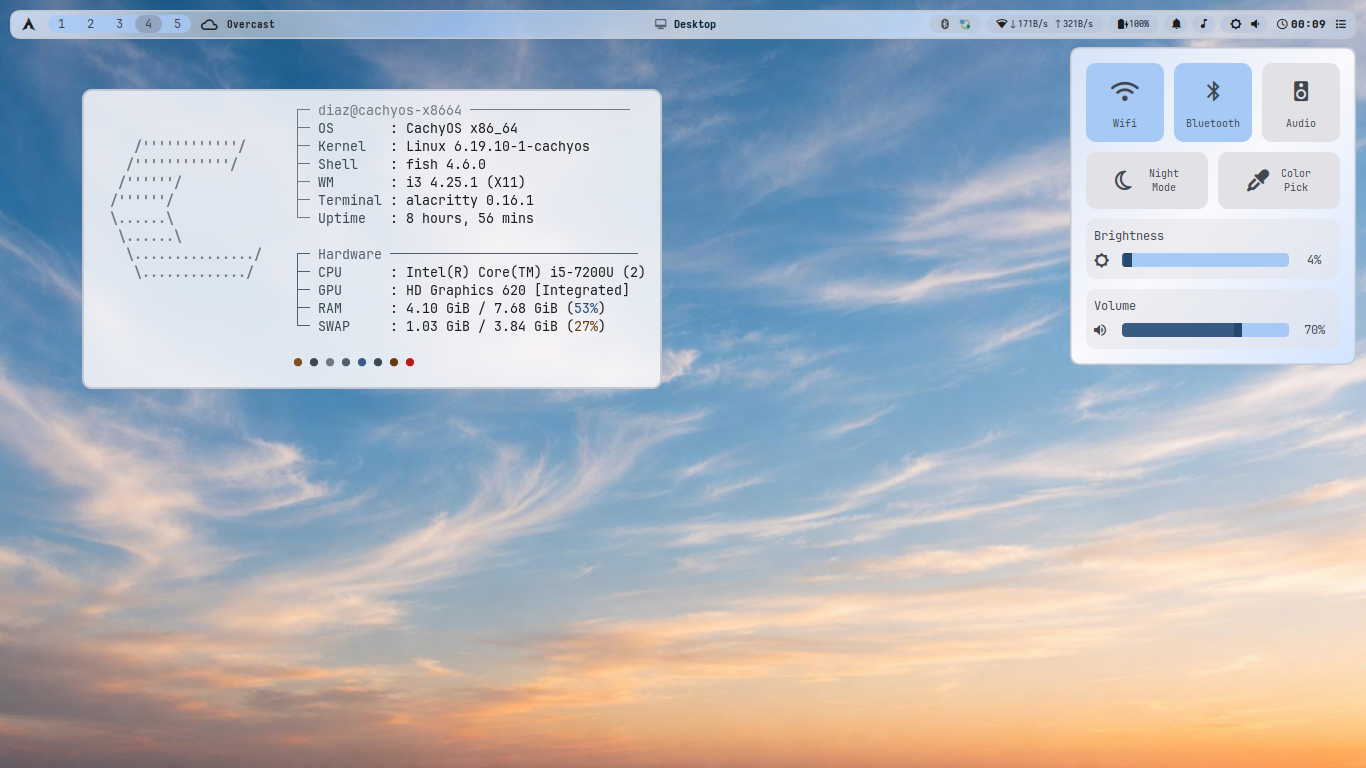Switch to workspace 2

coord(90,24)
